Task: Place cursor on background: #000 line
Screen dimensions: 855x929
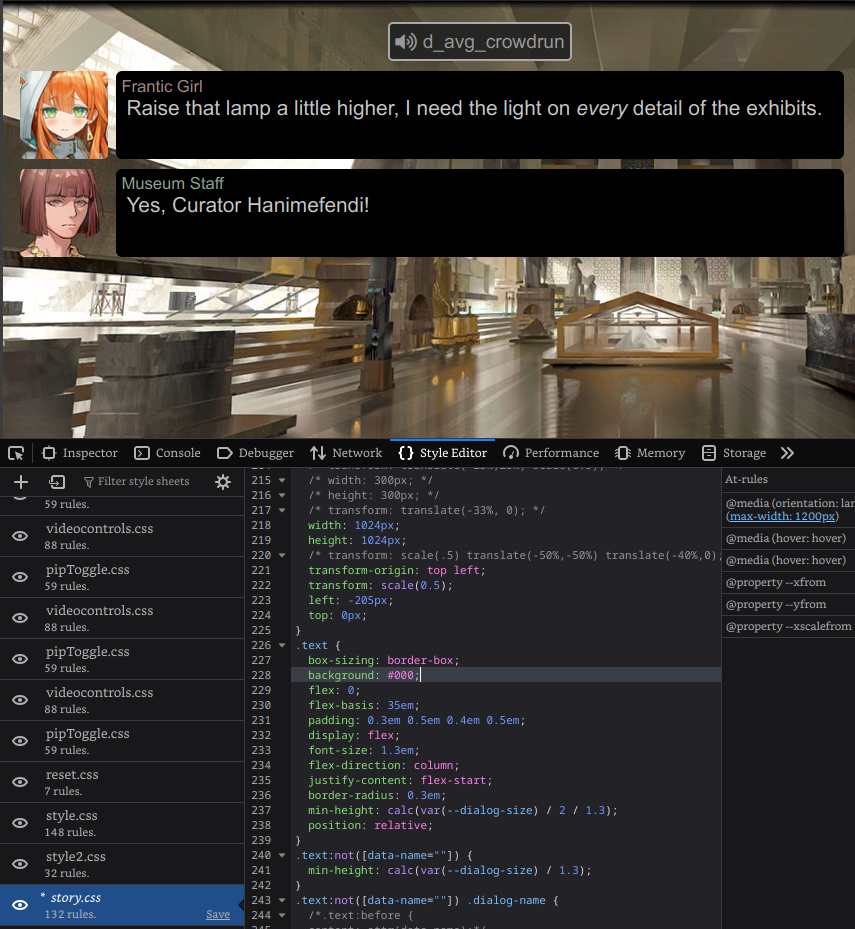Action: coord(506,675)
